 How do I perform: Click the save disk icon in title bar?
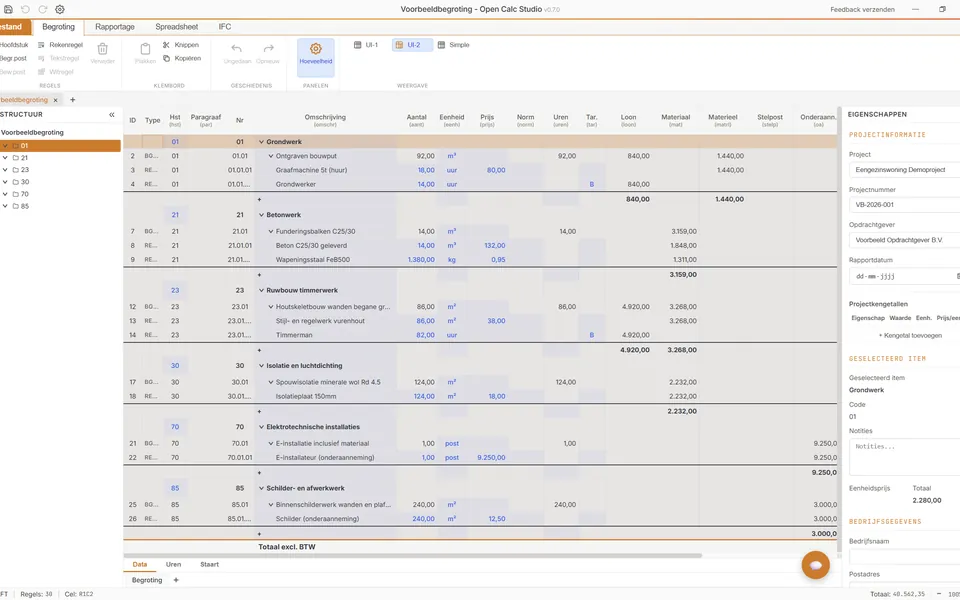click(x=8, y=9)
